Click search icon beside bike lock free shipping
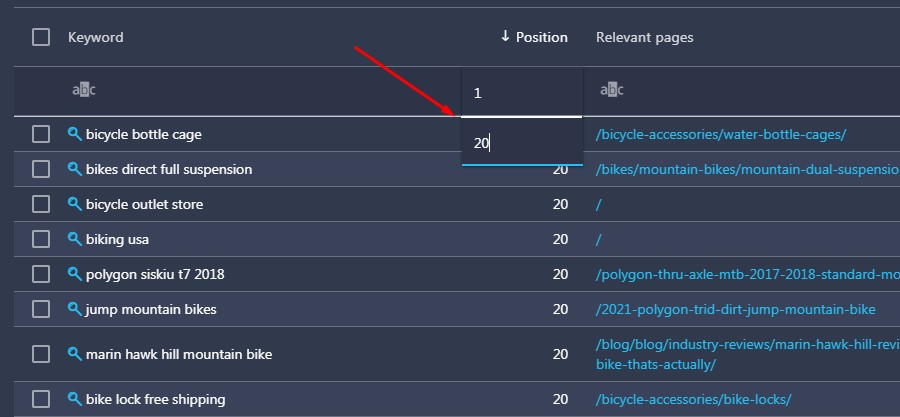900x417 pixels. pos(75,399)
